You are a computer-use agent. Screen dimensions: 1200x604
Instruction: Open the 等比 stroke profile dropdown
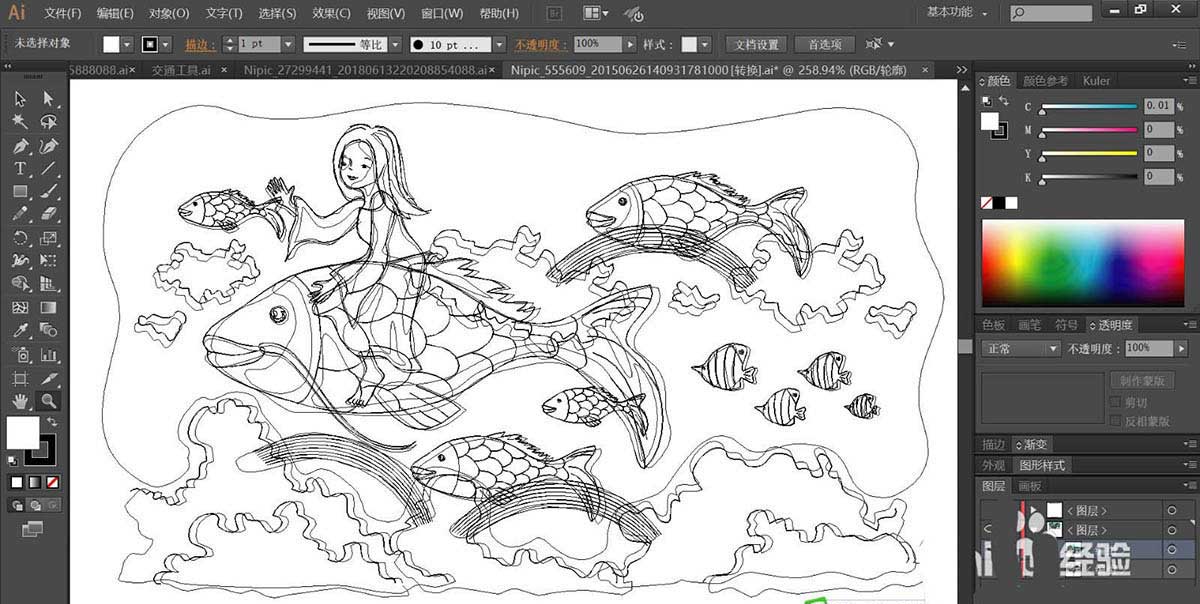click(394, 45)
